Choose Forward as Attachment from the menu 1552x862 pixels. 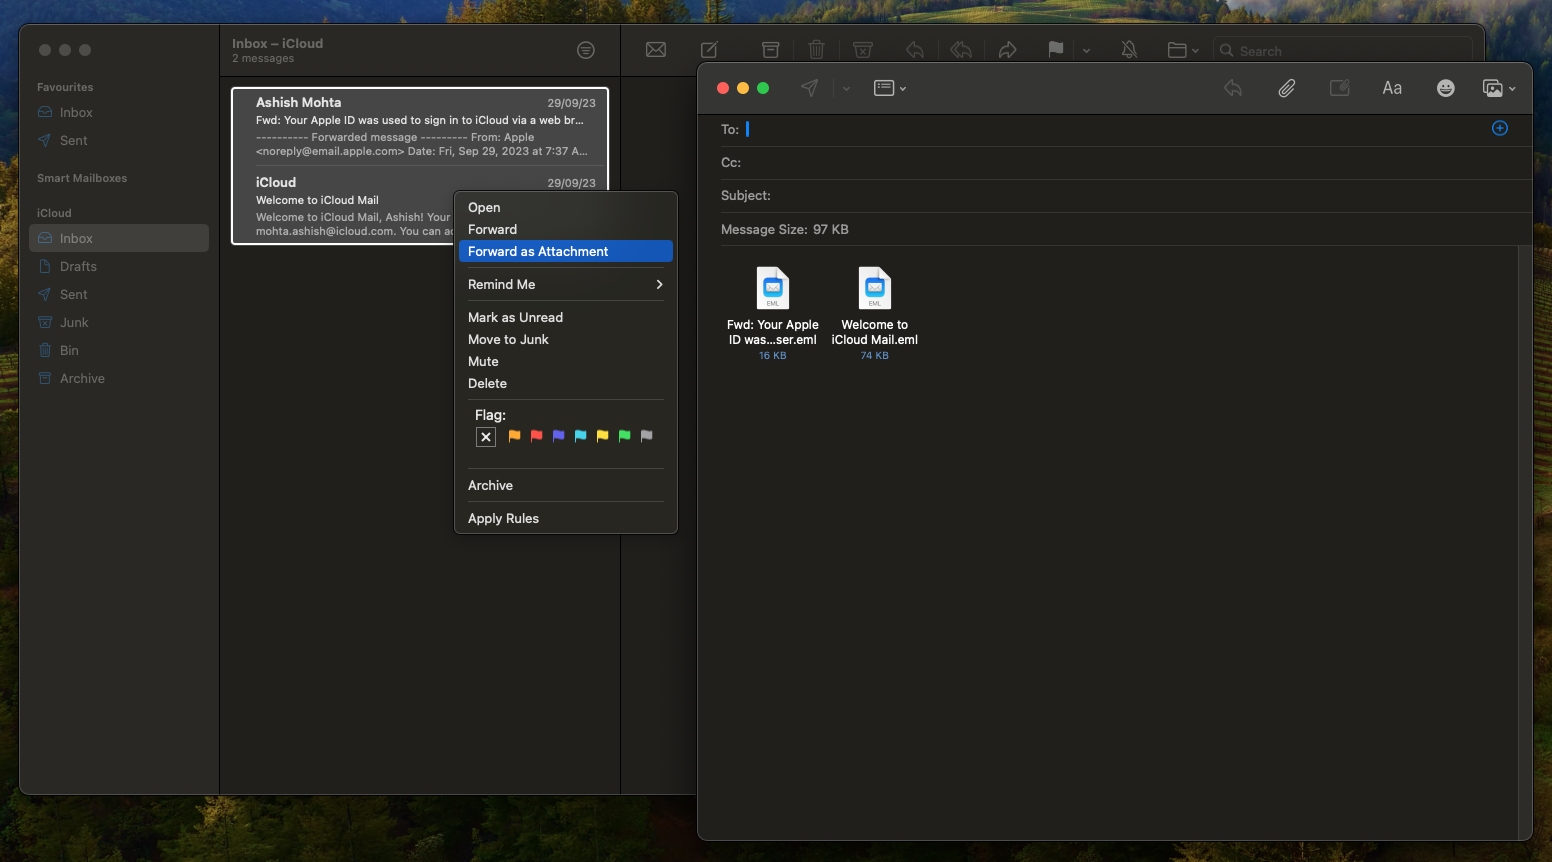538,251
